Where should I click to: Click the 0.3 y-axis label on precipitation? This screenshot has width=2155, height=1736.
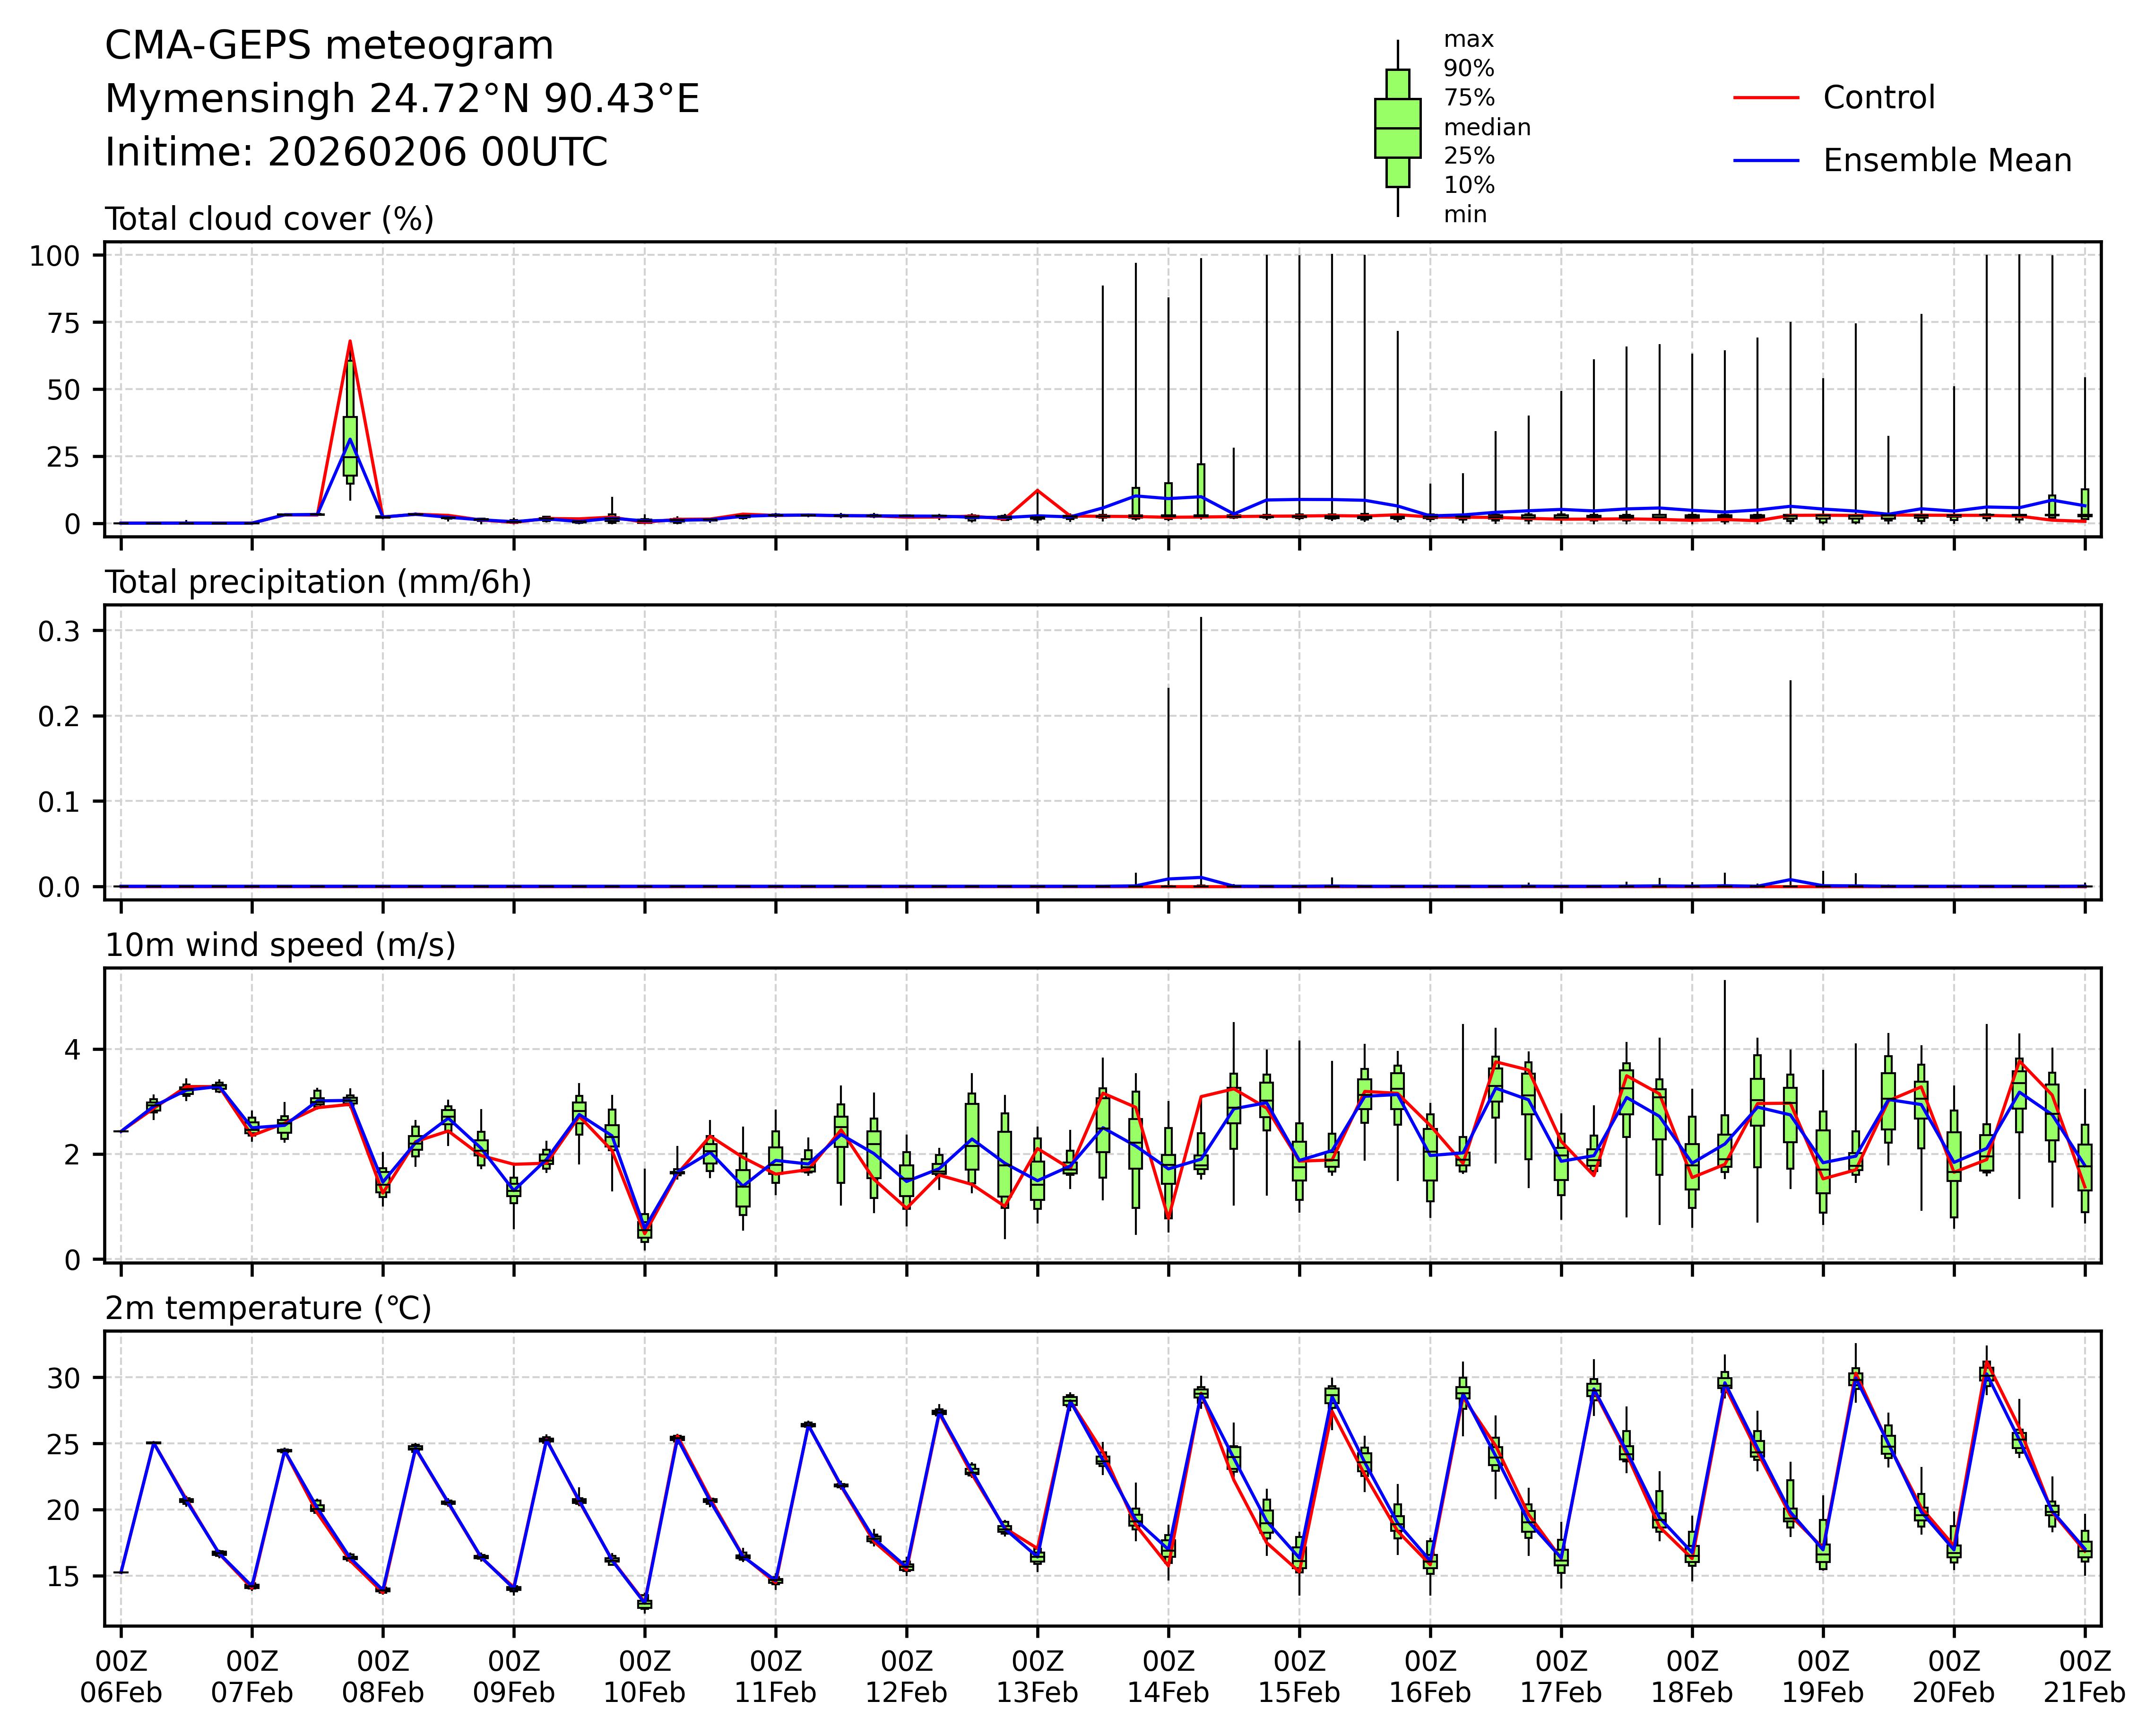click(x=58, y=631)
